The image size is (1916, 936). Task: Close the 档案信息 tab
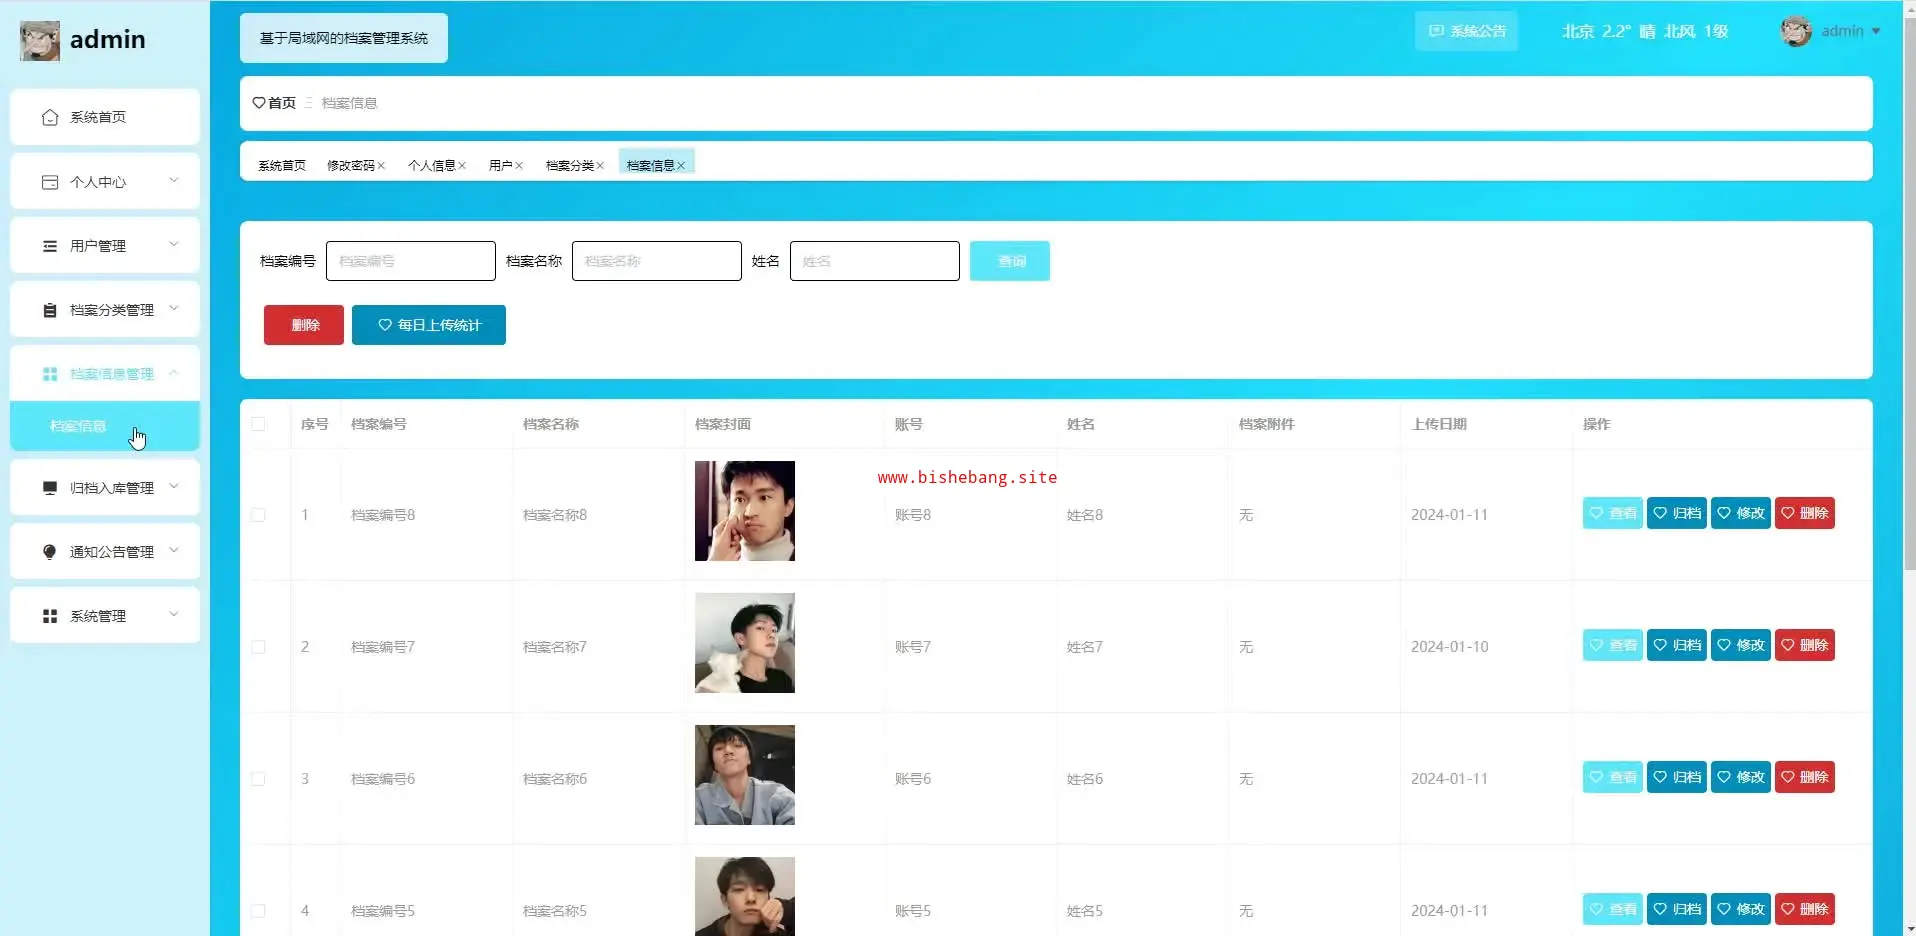click(x=681, y=166)
